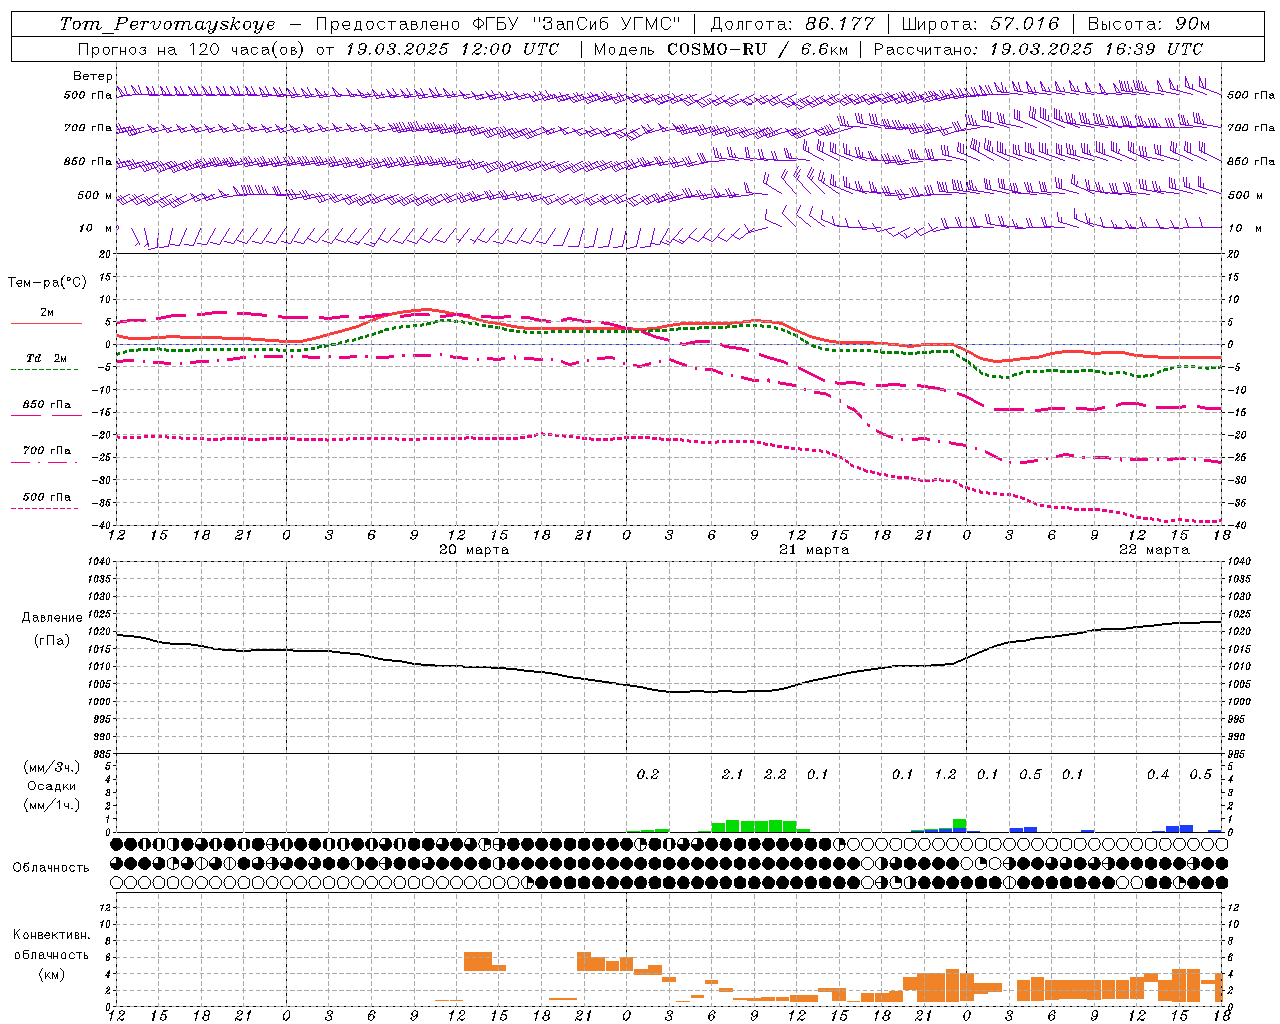Click the red line sample under 2м legend

[x=46, y=323]
